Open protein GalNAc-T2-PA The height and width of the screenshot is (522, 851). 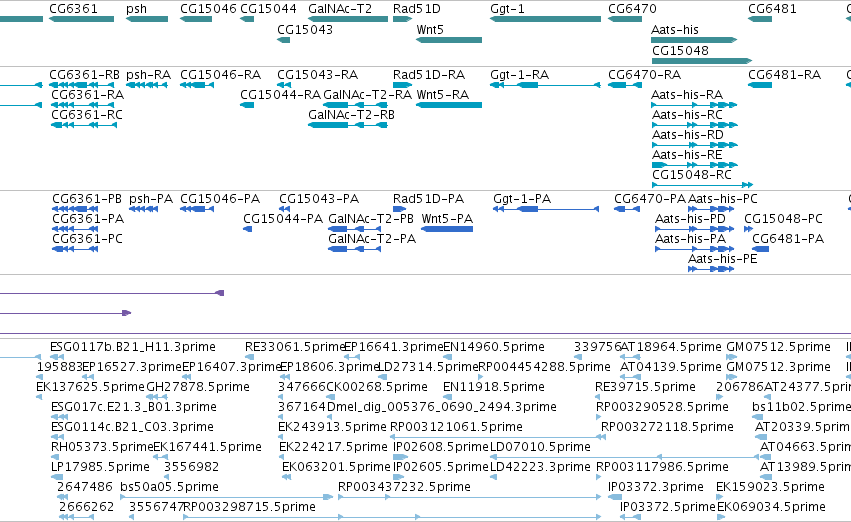coord(372,239)
